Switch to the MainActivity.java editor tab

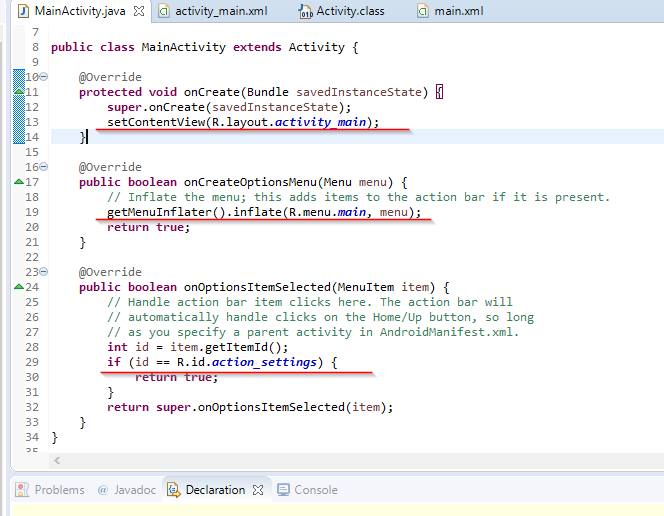point(80,11)
